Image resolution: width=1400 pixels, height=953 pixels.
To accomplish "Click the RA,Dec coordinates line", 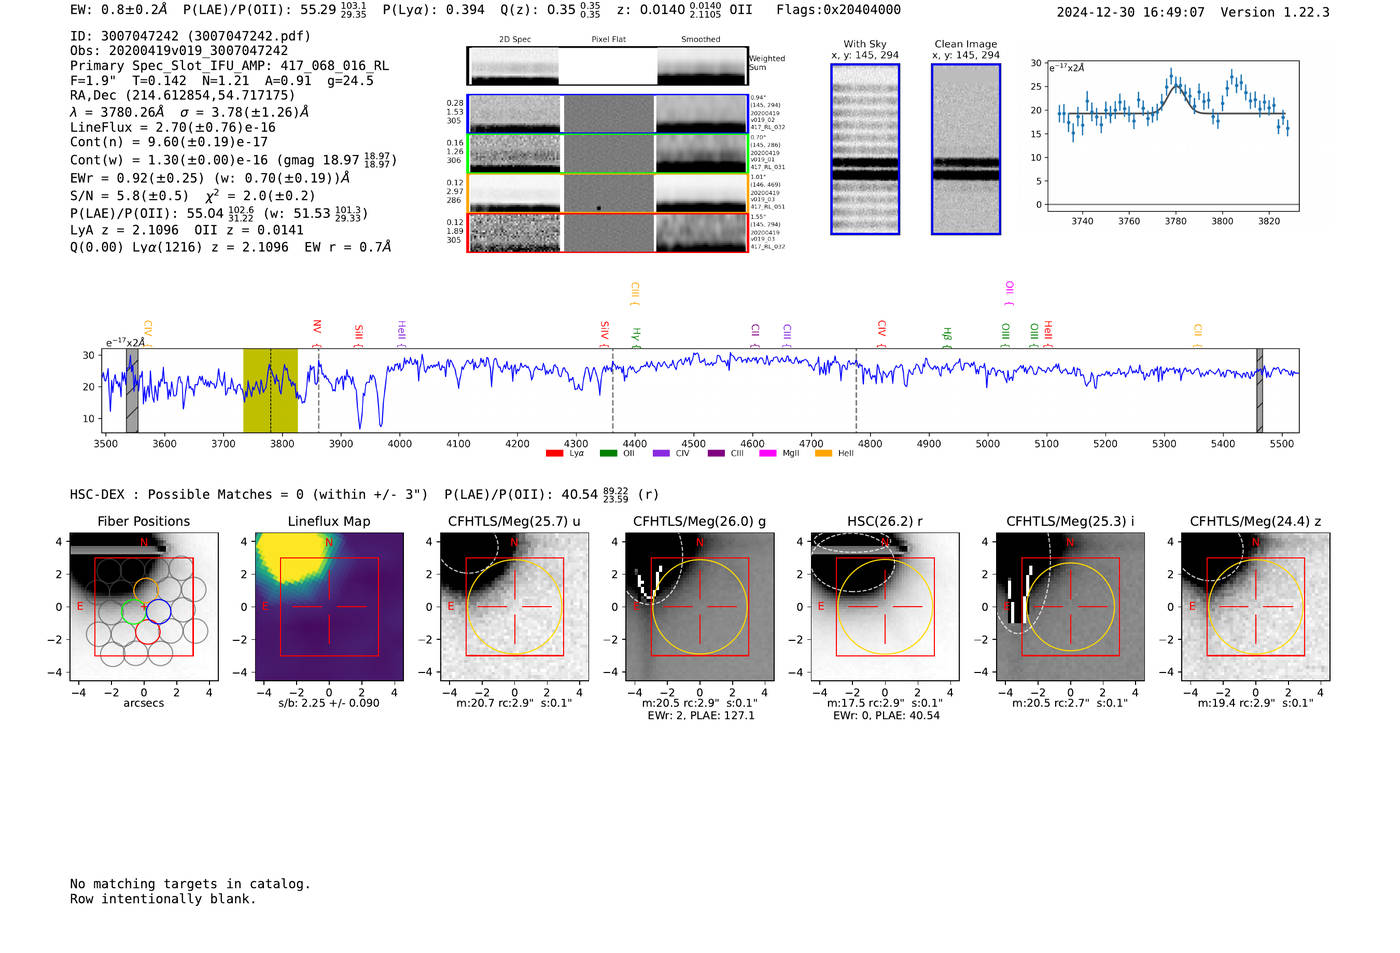I will (x=183, y=96).
